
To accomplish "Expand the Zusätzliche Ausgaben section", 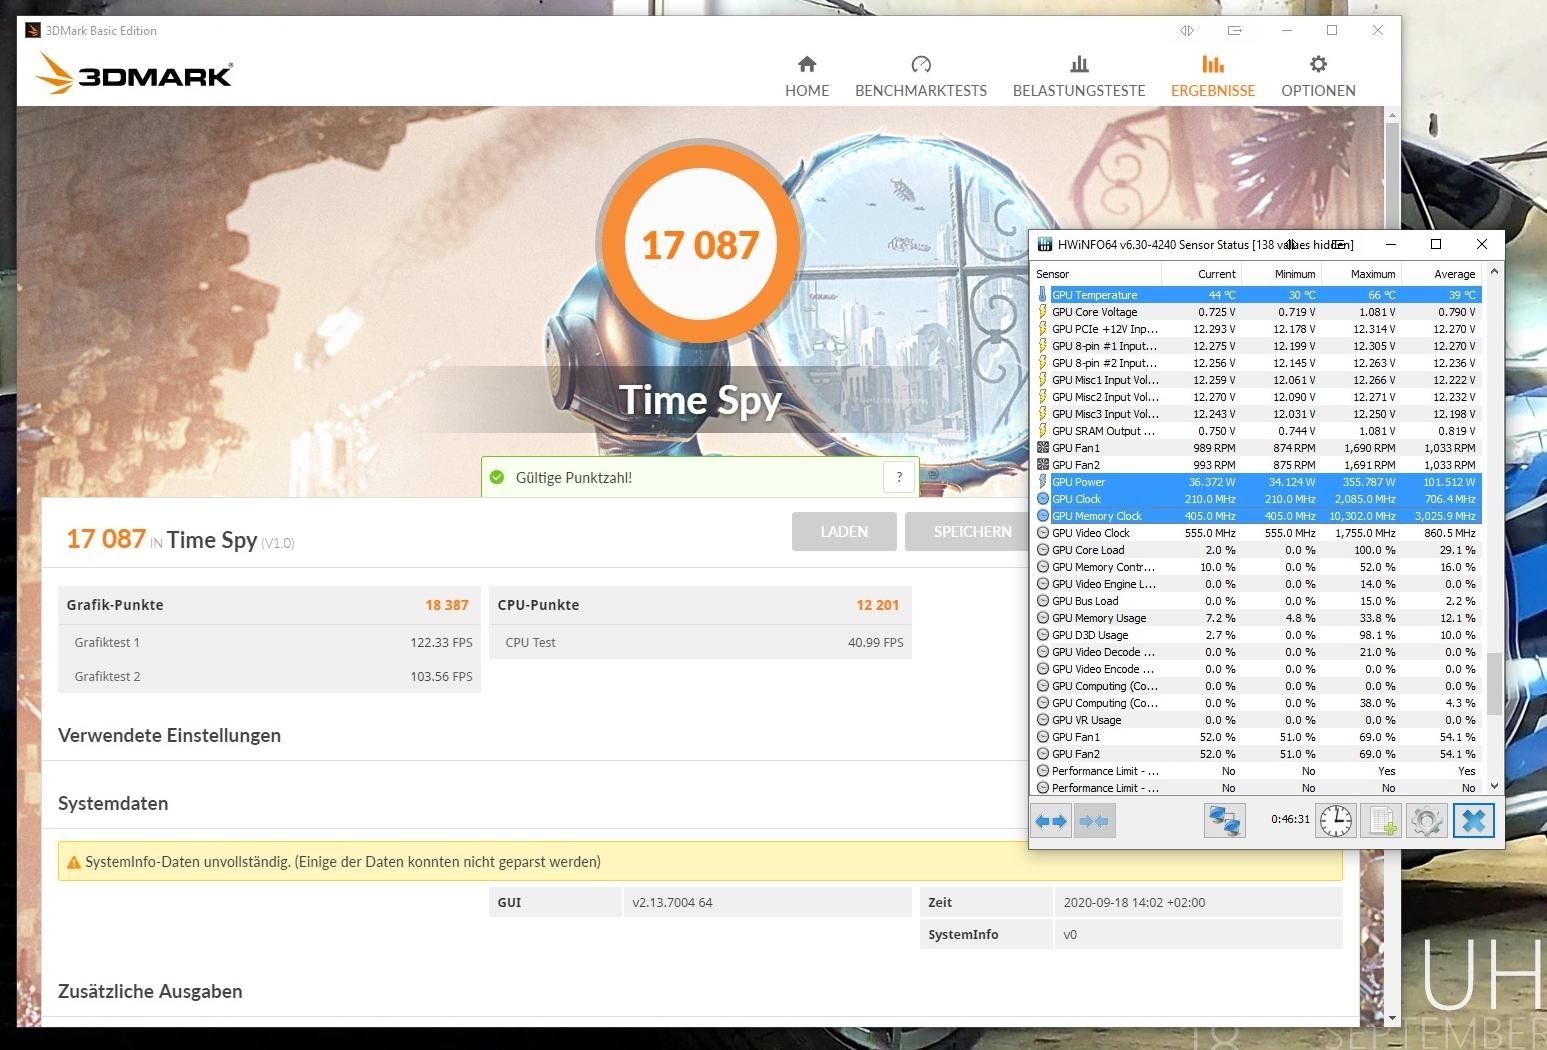I will [150, 991].
